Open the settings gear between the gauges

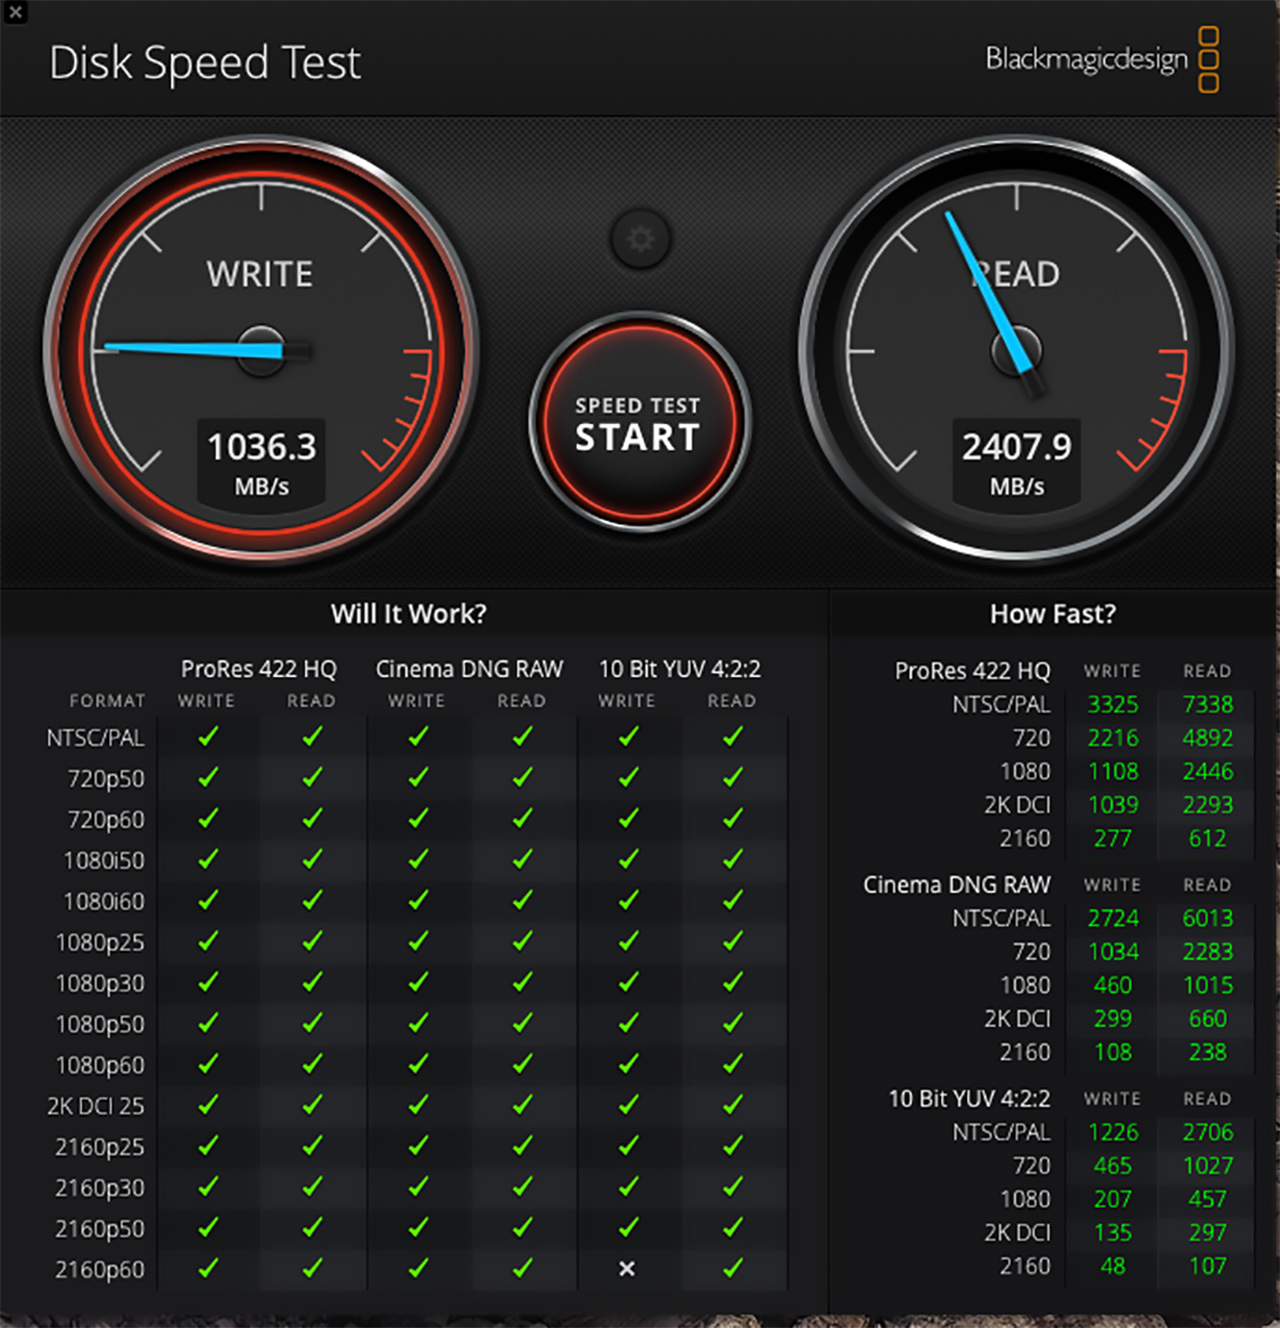pos(640,239)
